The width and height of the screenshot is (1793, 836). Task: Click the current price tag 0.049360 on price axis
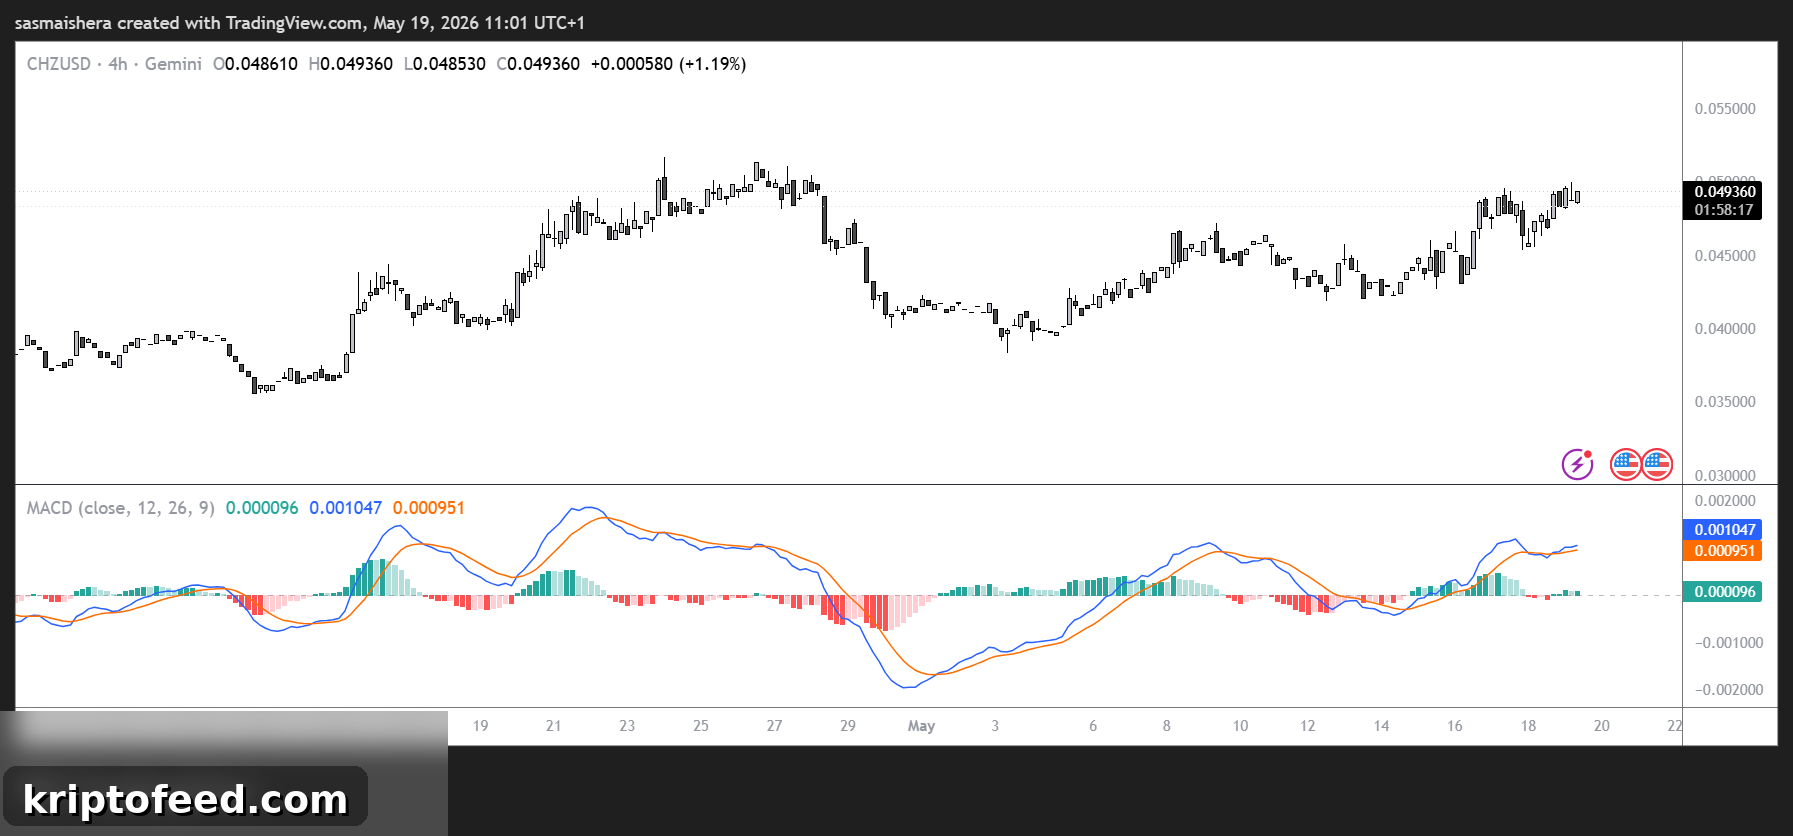tap(1724, 192)
